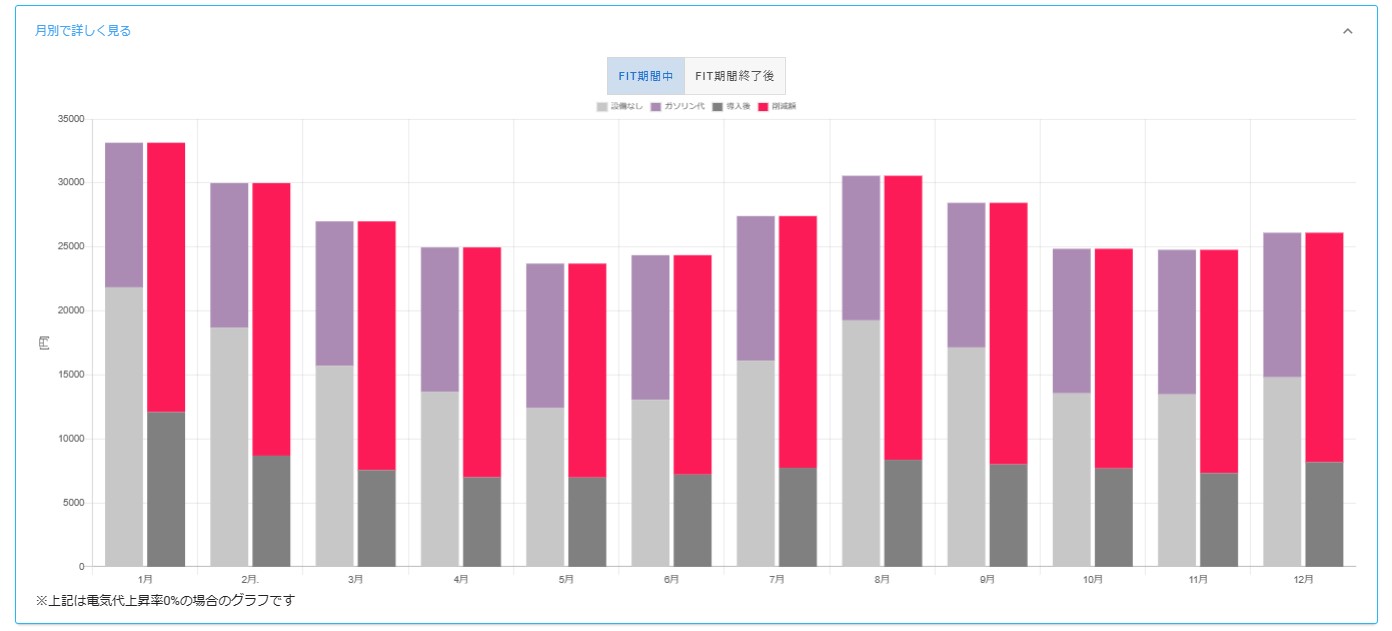Select the 10月 red 削減額 bar segment
This screenshot has width=1392, height=631.
(x=1114, y=358)
